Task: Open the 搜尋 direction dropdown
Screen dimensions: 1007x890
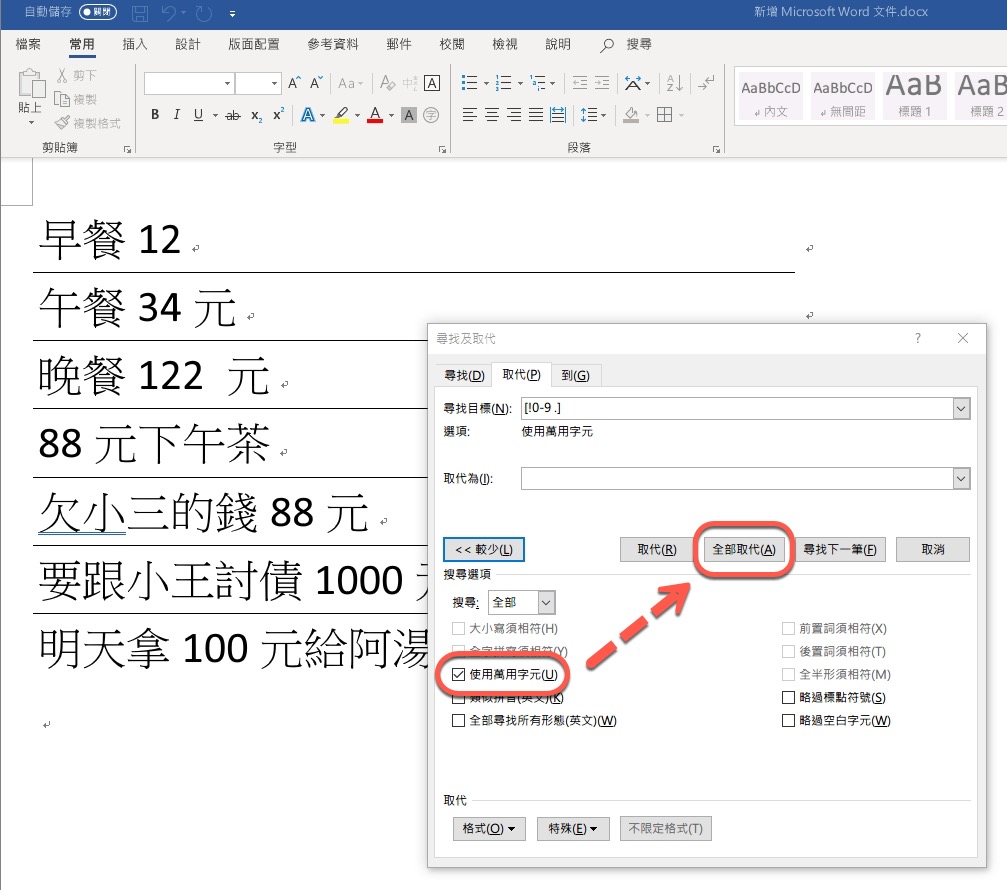Action: 546,603
